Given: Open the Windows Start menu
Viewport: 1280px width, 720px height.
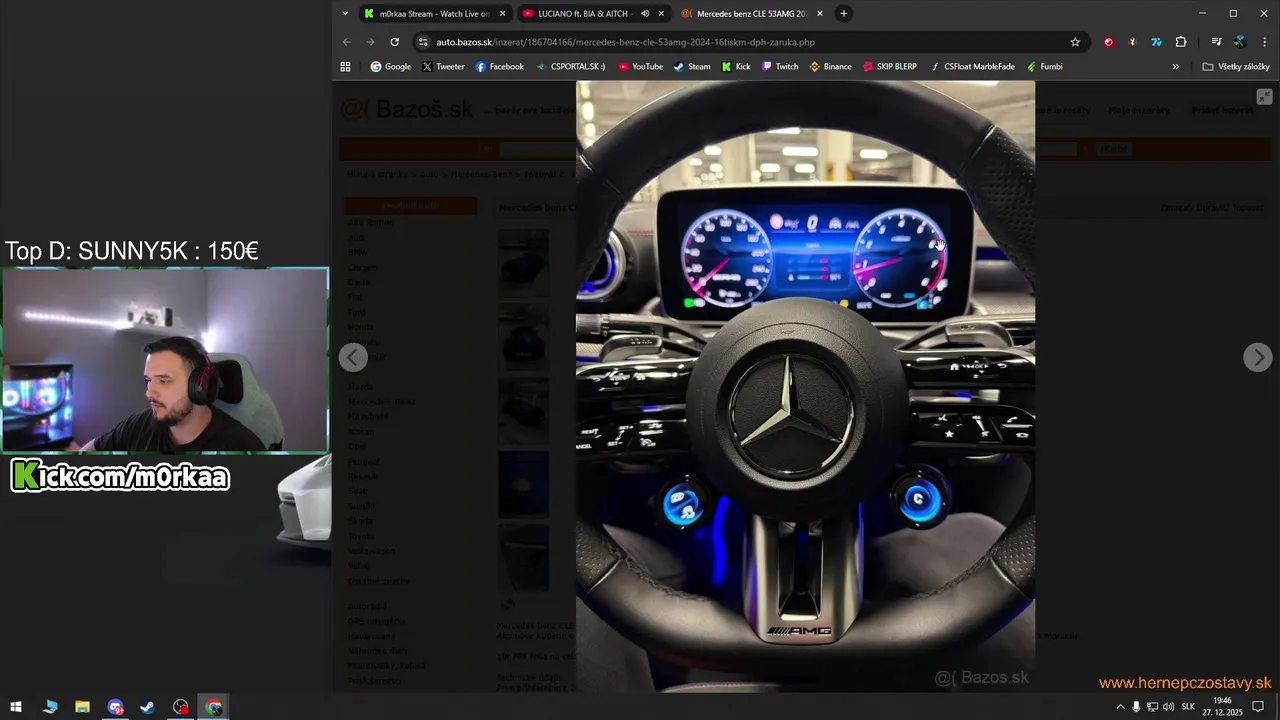Looking at the screenshot, I should pyautogui.click(x=16, y=707).
